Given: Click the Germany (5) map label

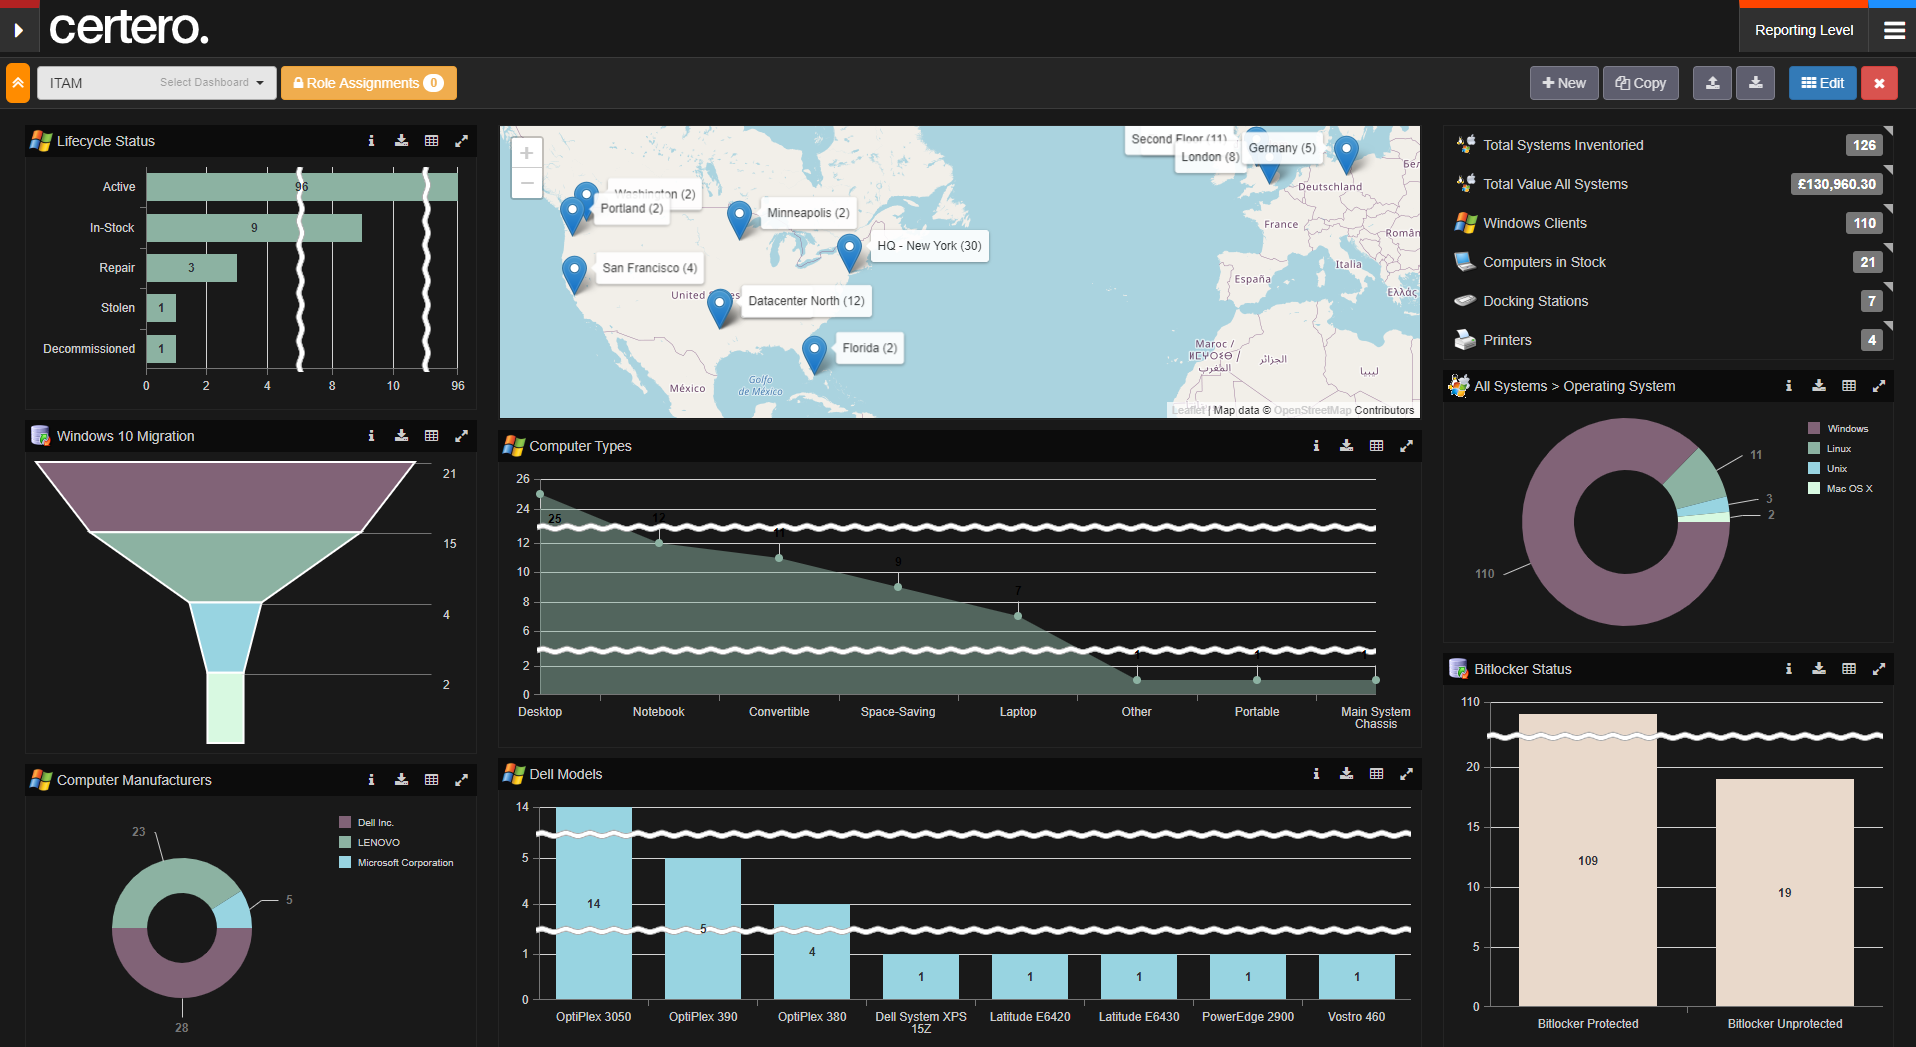Looking at the screenshot, I should tap(1282, 148).
